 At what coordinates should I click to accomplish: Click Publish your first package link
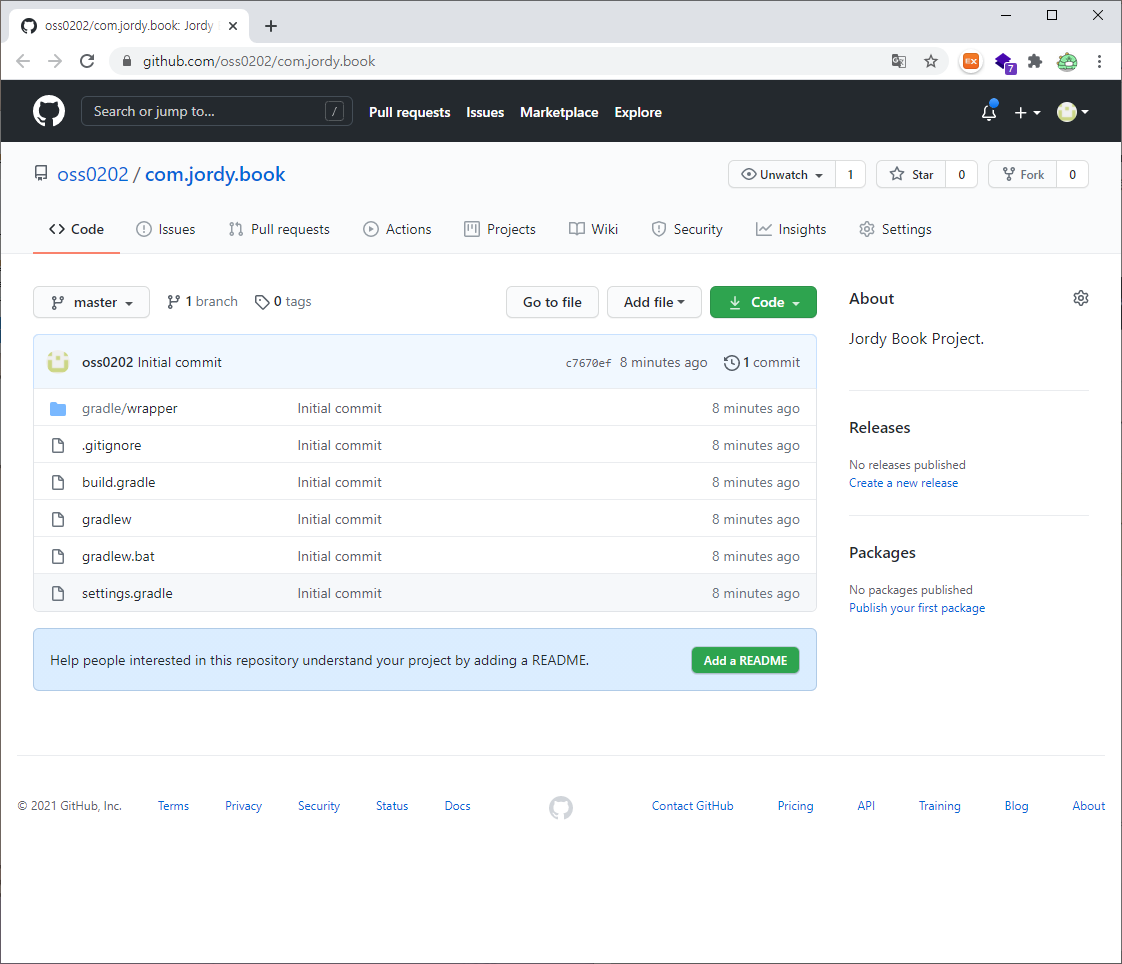coord(917,608)
